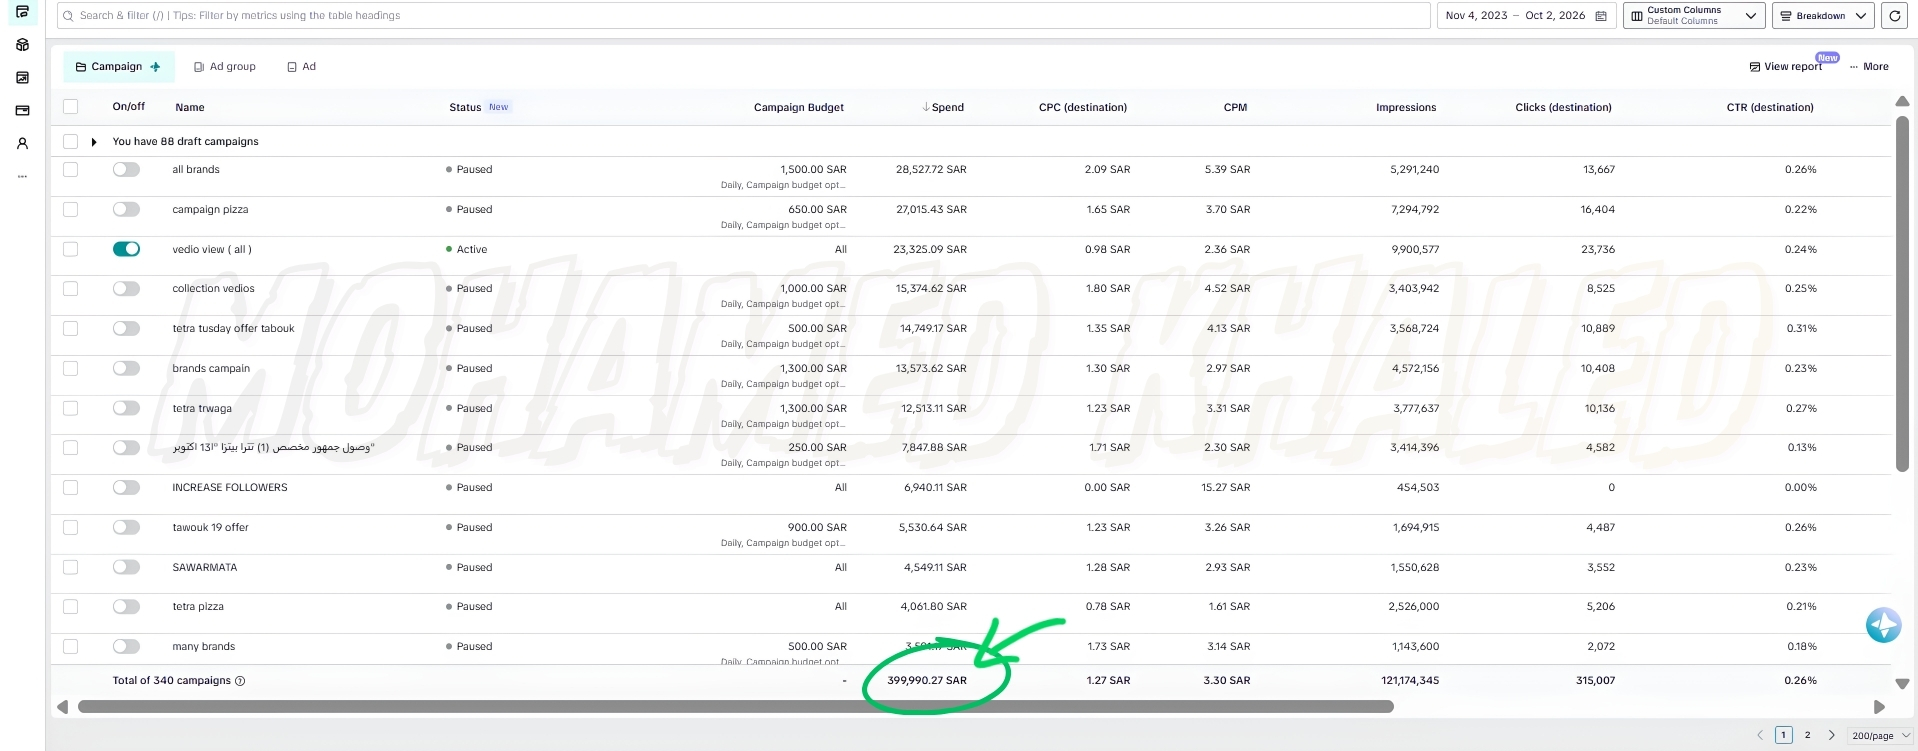The width and height of the screenshot is (1918, 751).
Task: Open the credit card billing icon in the sidebar
Action: 22,111
